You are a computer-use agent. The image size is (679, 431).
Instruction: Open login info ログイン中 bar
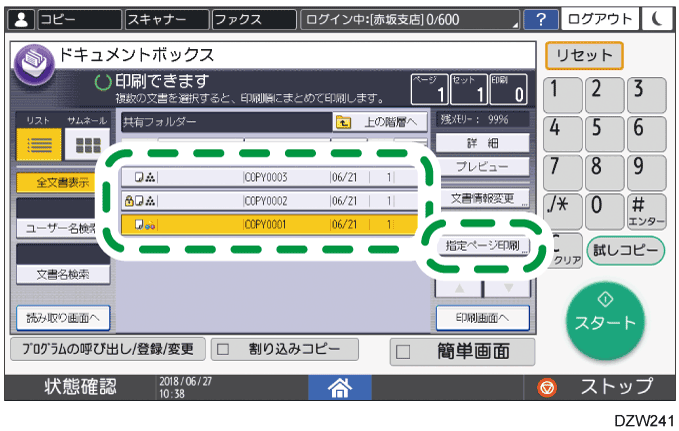pyautogui.click(x=410, y=19)
